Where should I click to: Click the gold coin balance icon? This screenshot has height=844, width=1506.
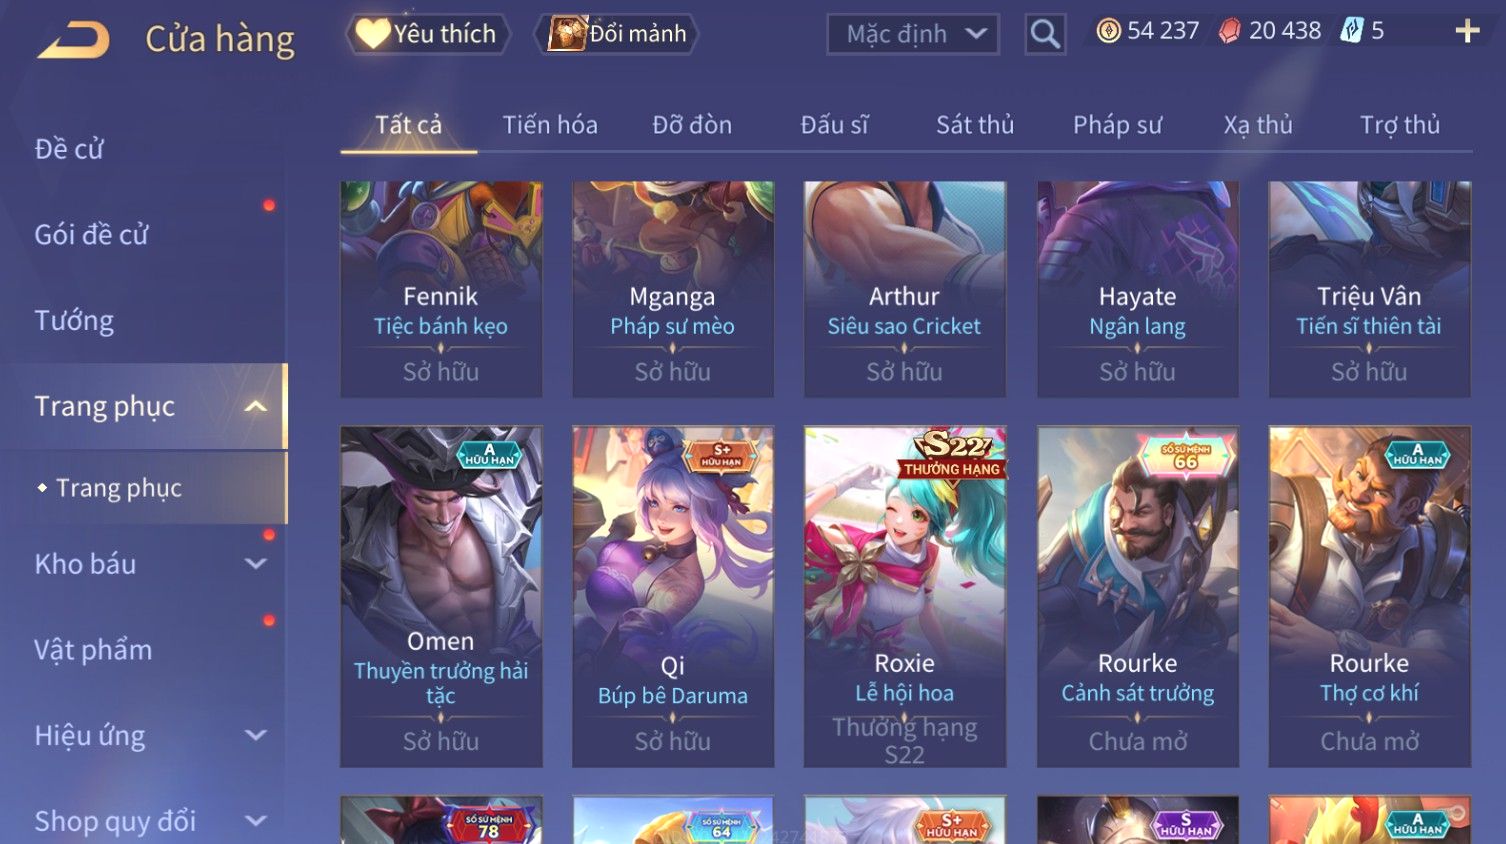[1108, 31]
